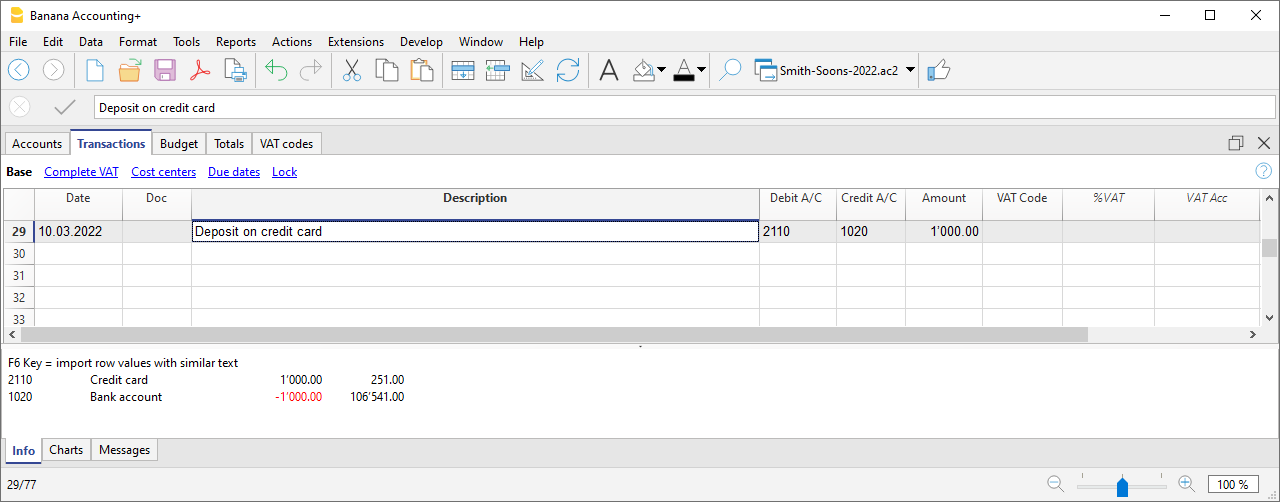Go forward with the right arrow icon
Screen dimensions: 1280x502
point(54,70)
